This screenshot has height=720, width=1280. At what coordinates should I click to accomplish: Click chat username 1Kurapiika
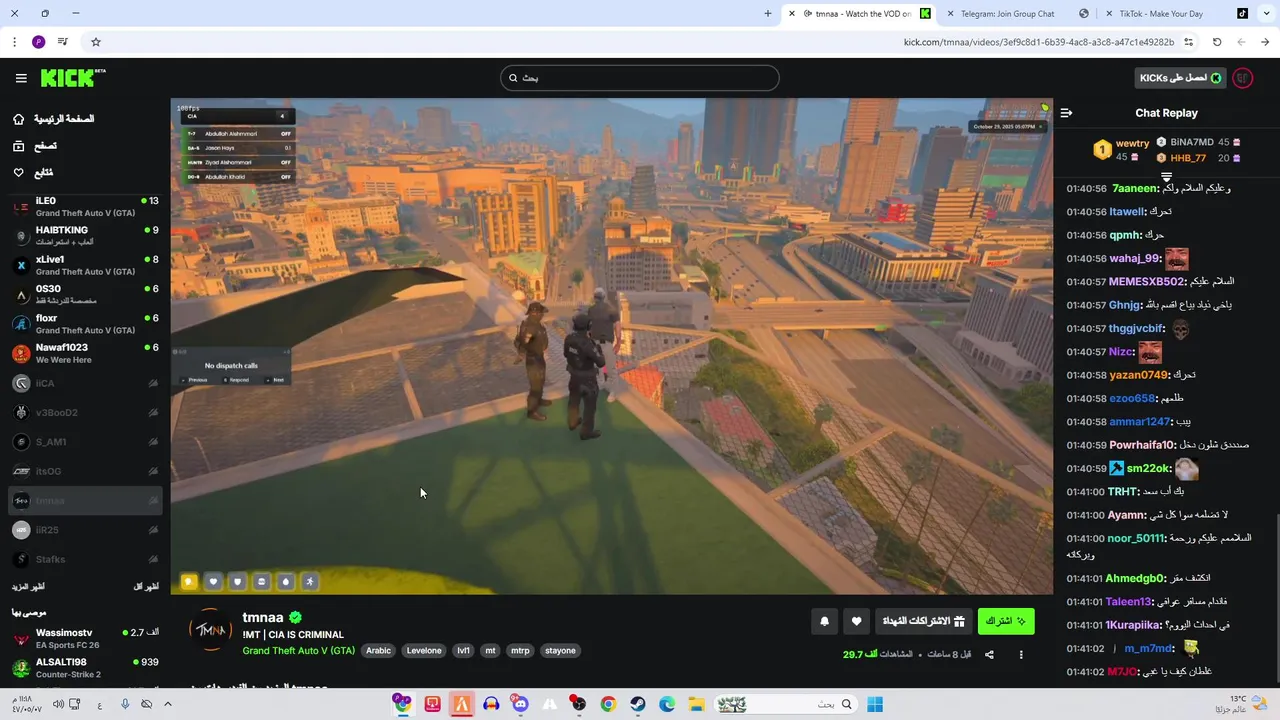1134,625
